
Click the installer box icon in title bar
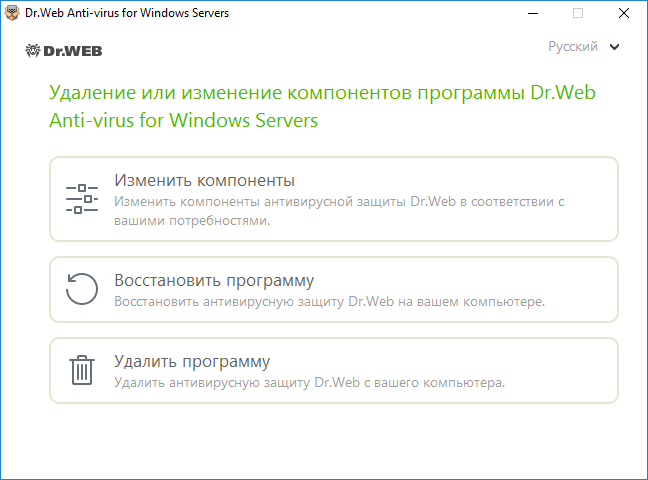pyautogui.click(x=12, y=13)
